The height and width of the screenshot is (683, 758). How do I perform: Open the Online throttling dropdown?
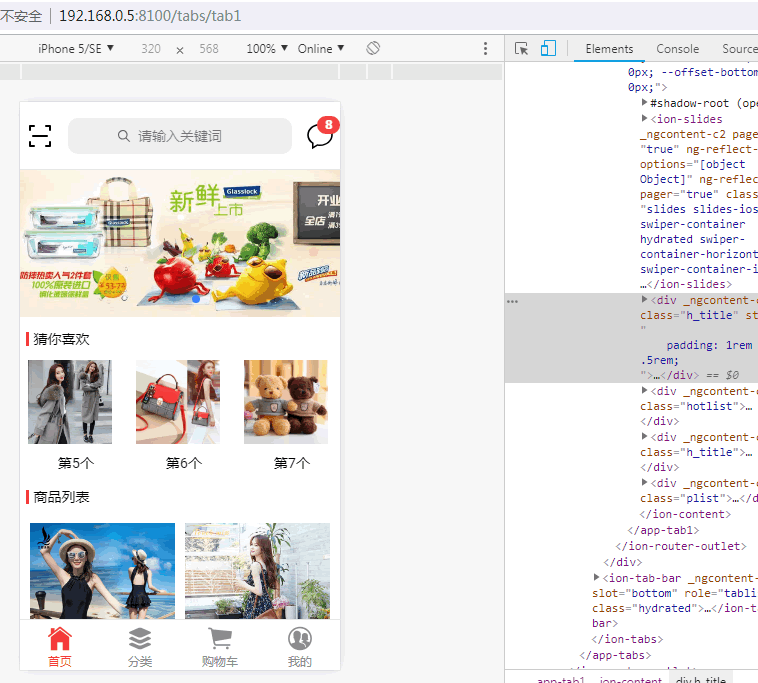pos(321,48)
